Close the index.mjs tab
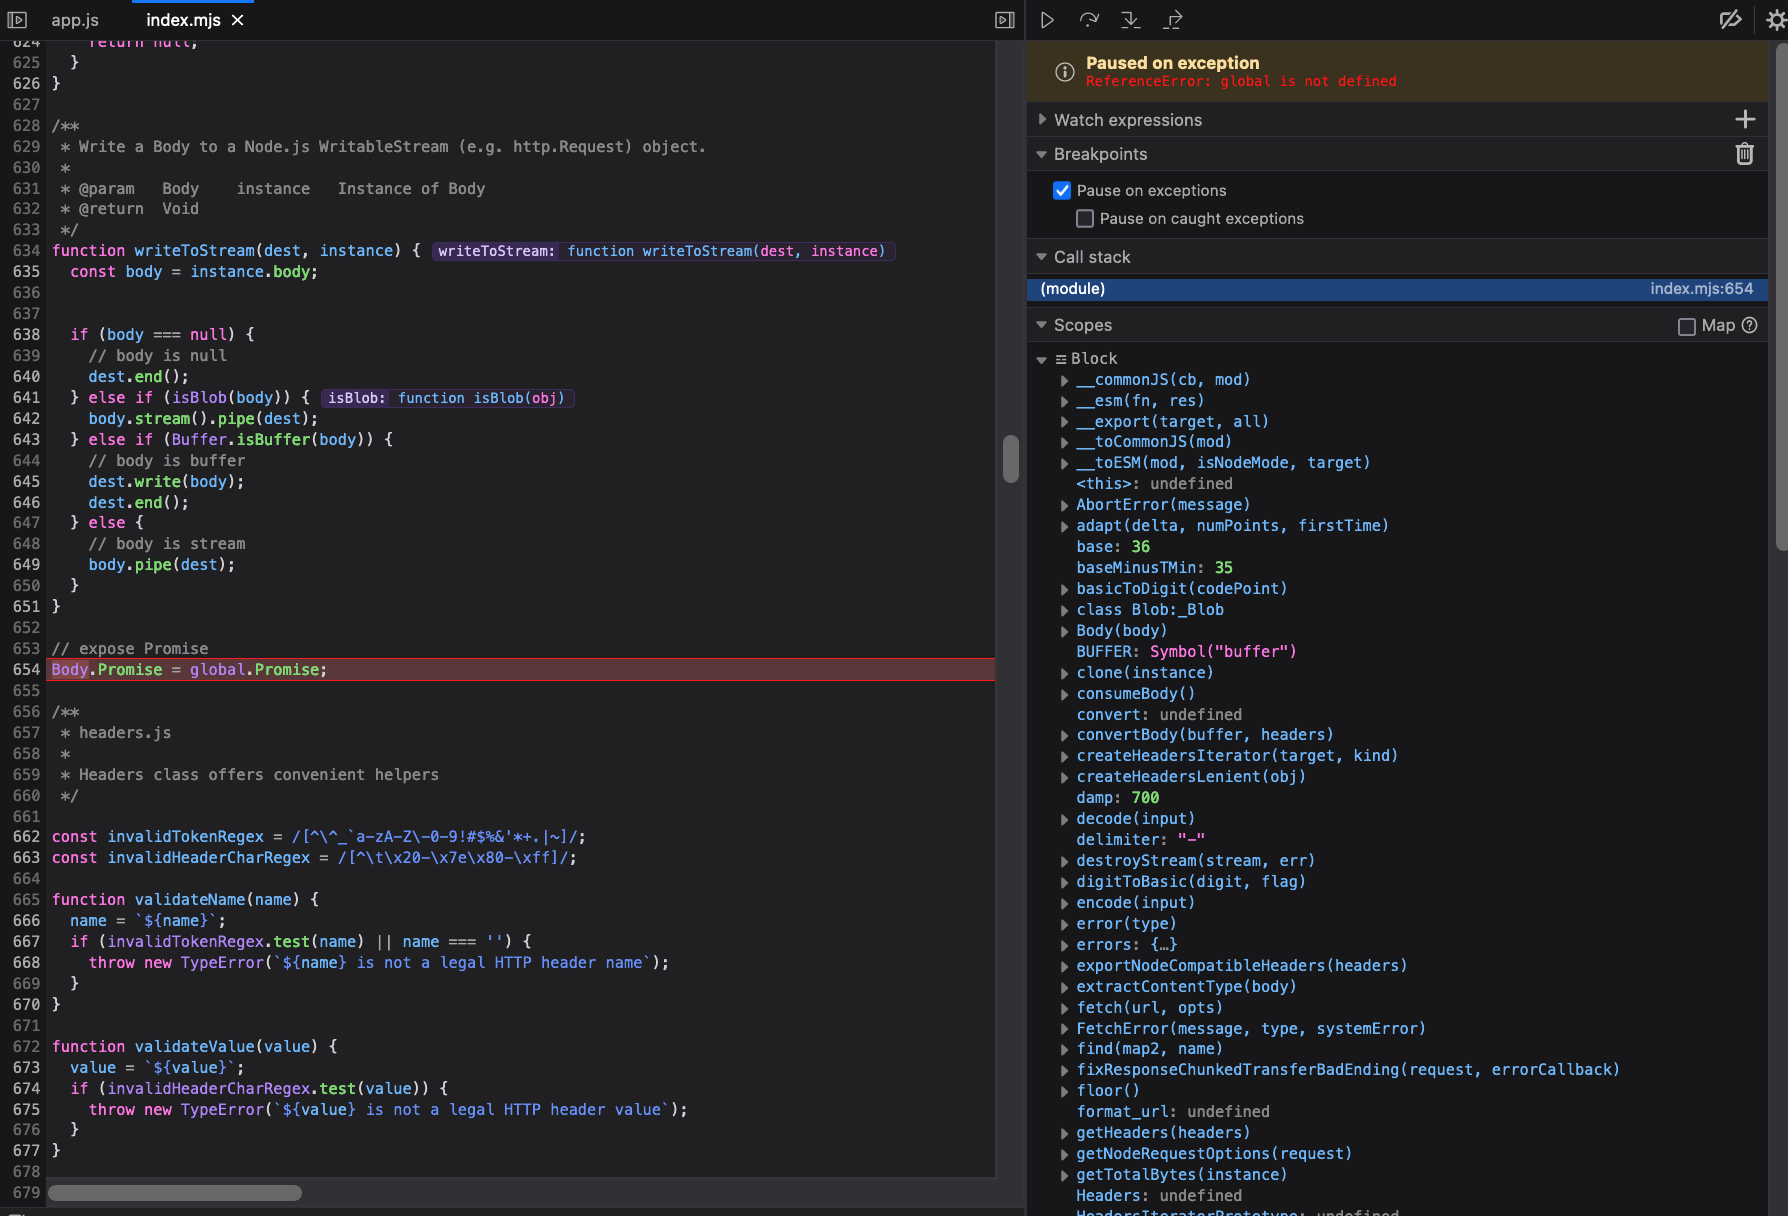The image size is (1788, 1216). click(238, 20)
